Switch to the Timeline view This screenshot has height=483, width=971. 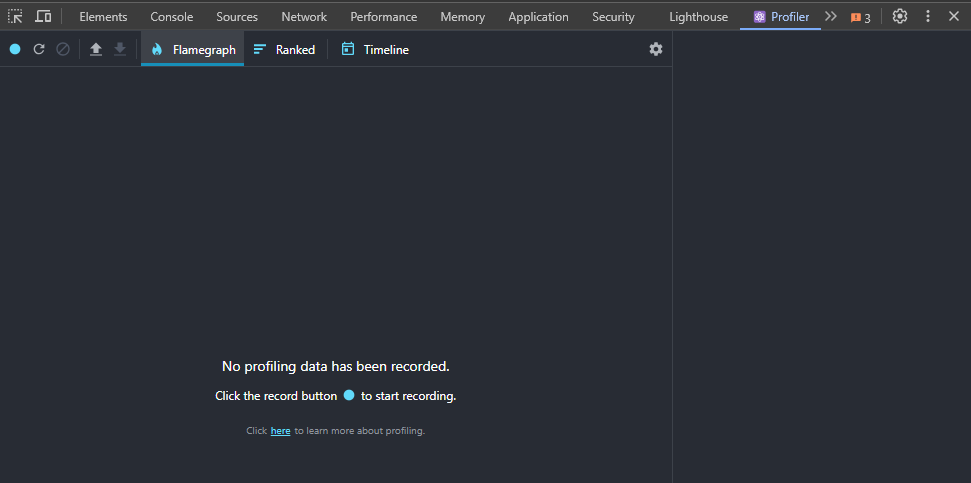point(375,50)
